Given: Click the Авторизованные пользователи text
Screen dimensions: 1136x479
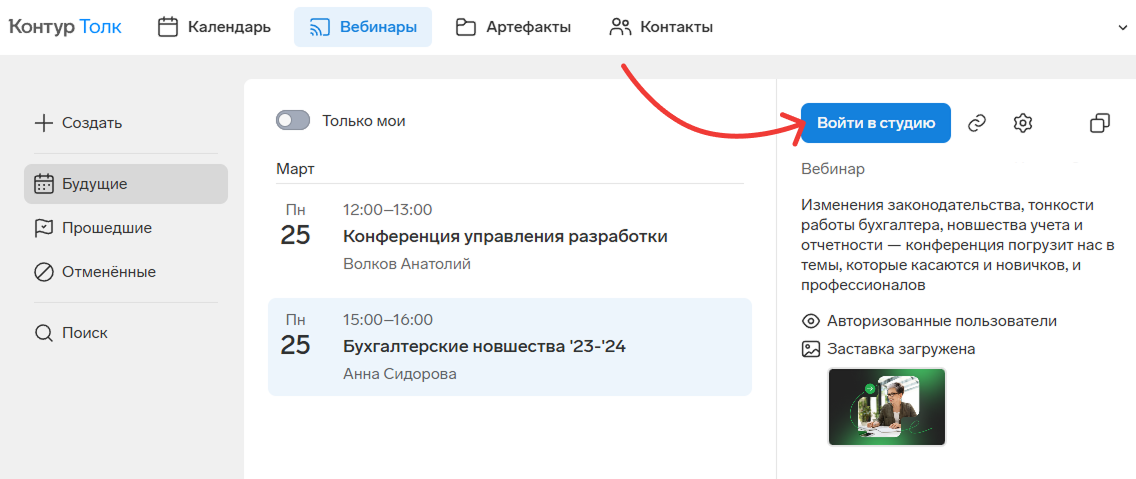Looking at the screenshot, I should tap(942, 321).
